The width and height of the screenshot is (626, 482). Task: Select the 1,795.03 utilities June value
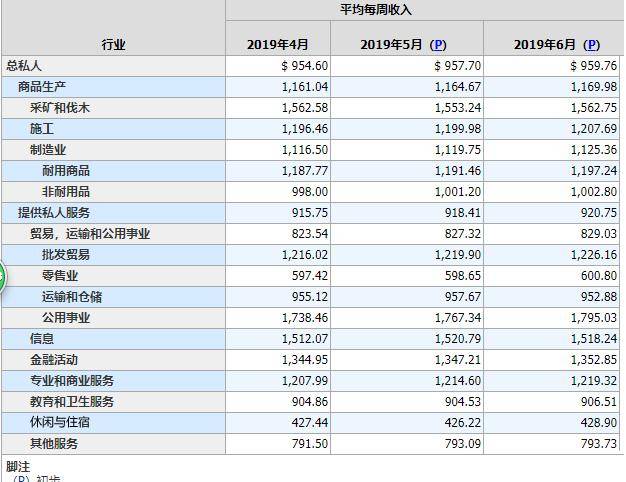point(594,318)
